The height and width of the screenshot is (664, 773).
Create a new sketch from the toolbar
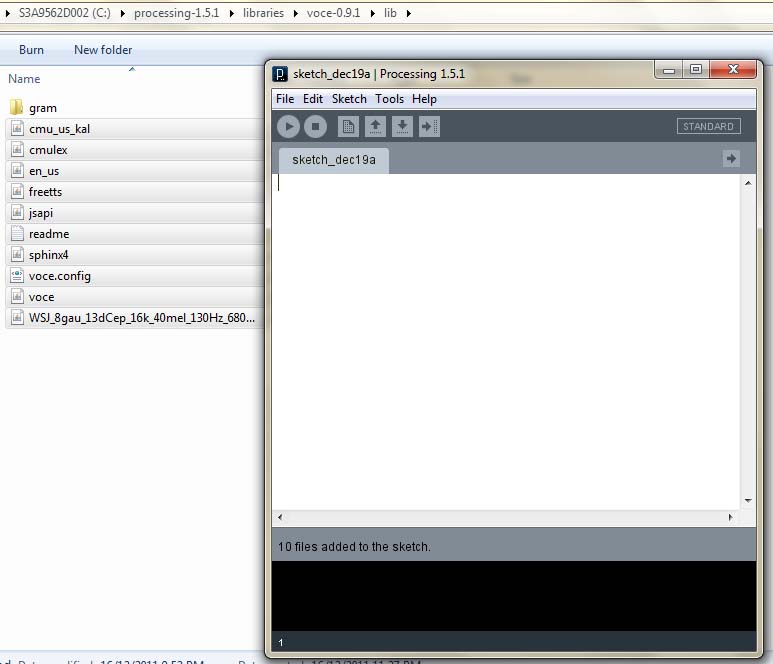348,127
